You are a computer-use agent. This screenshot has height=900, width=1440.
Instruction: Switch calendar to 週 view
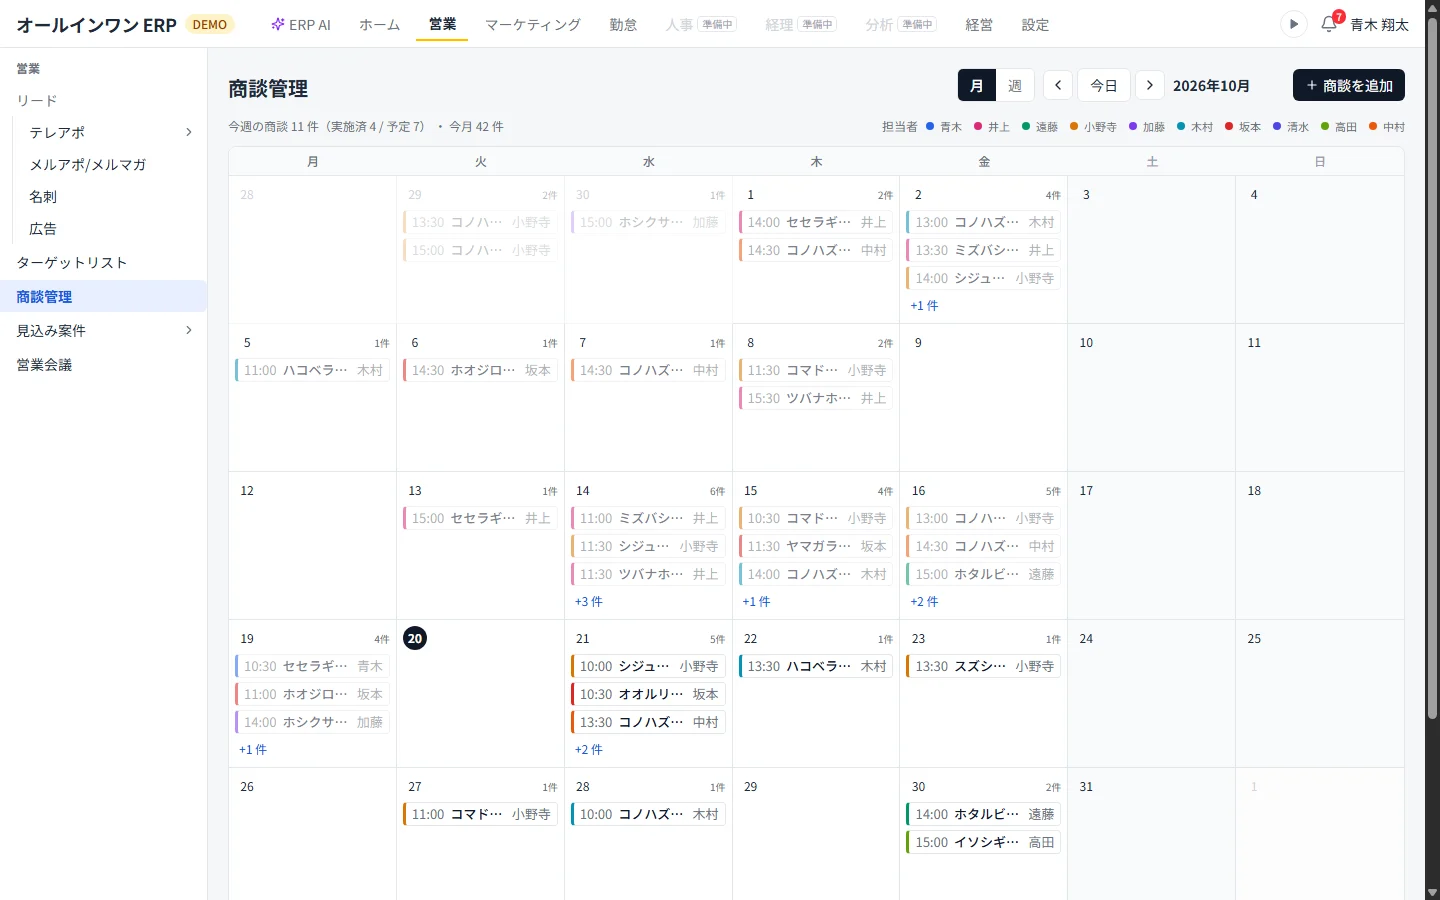[1015, 85]
